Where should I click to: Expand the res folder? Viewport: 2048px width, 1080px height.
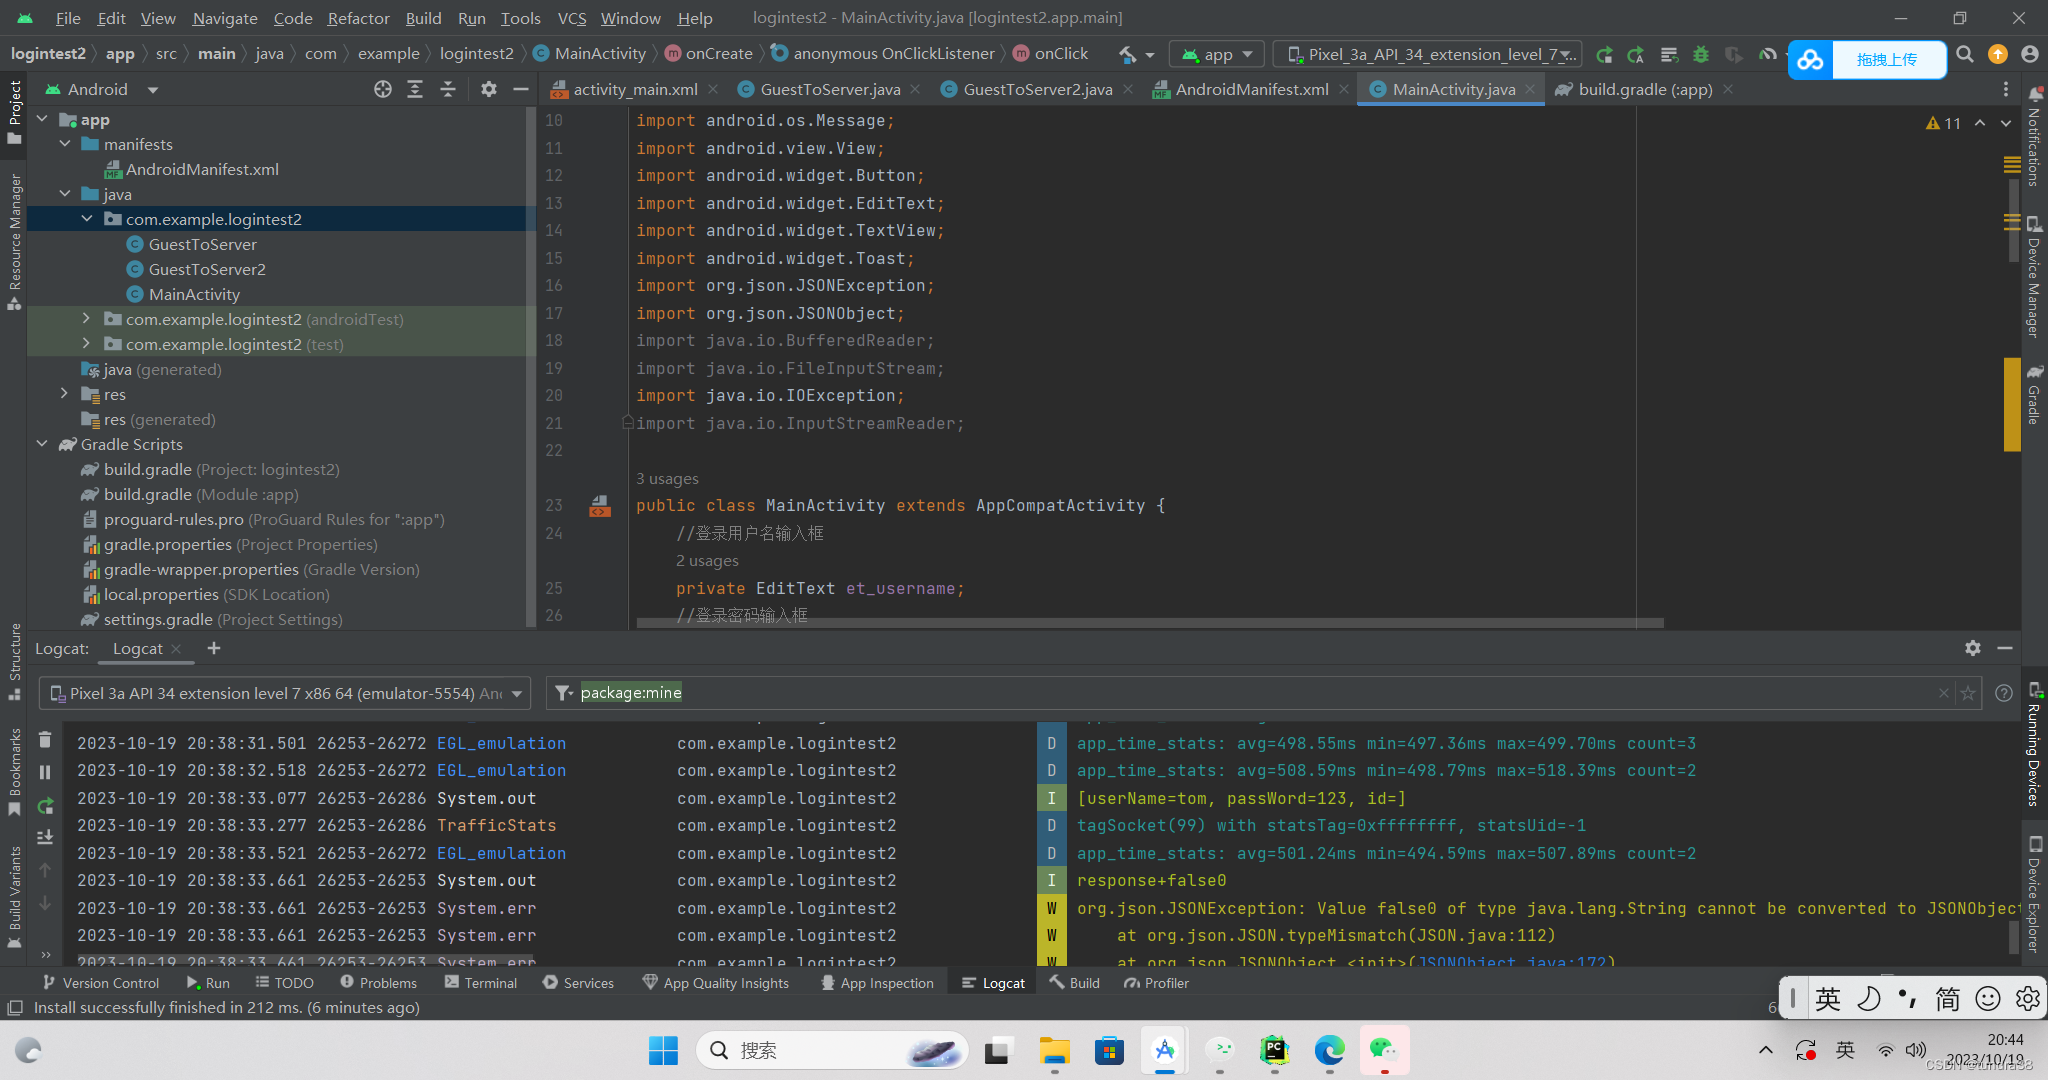click(x=65, y=394)
